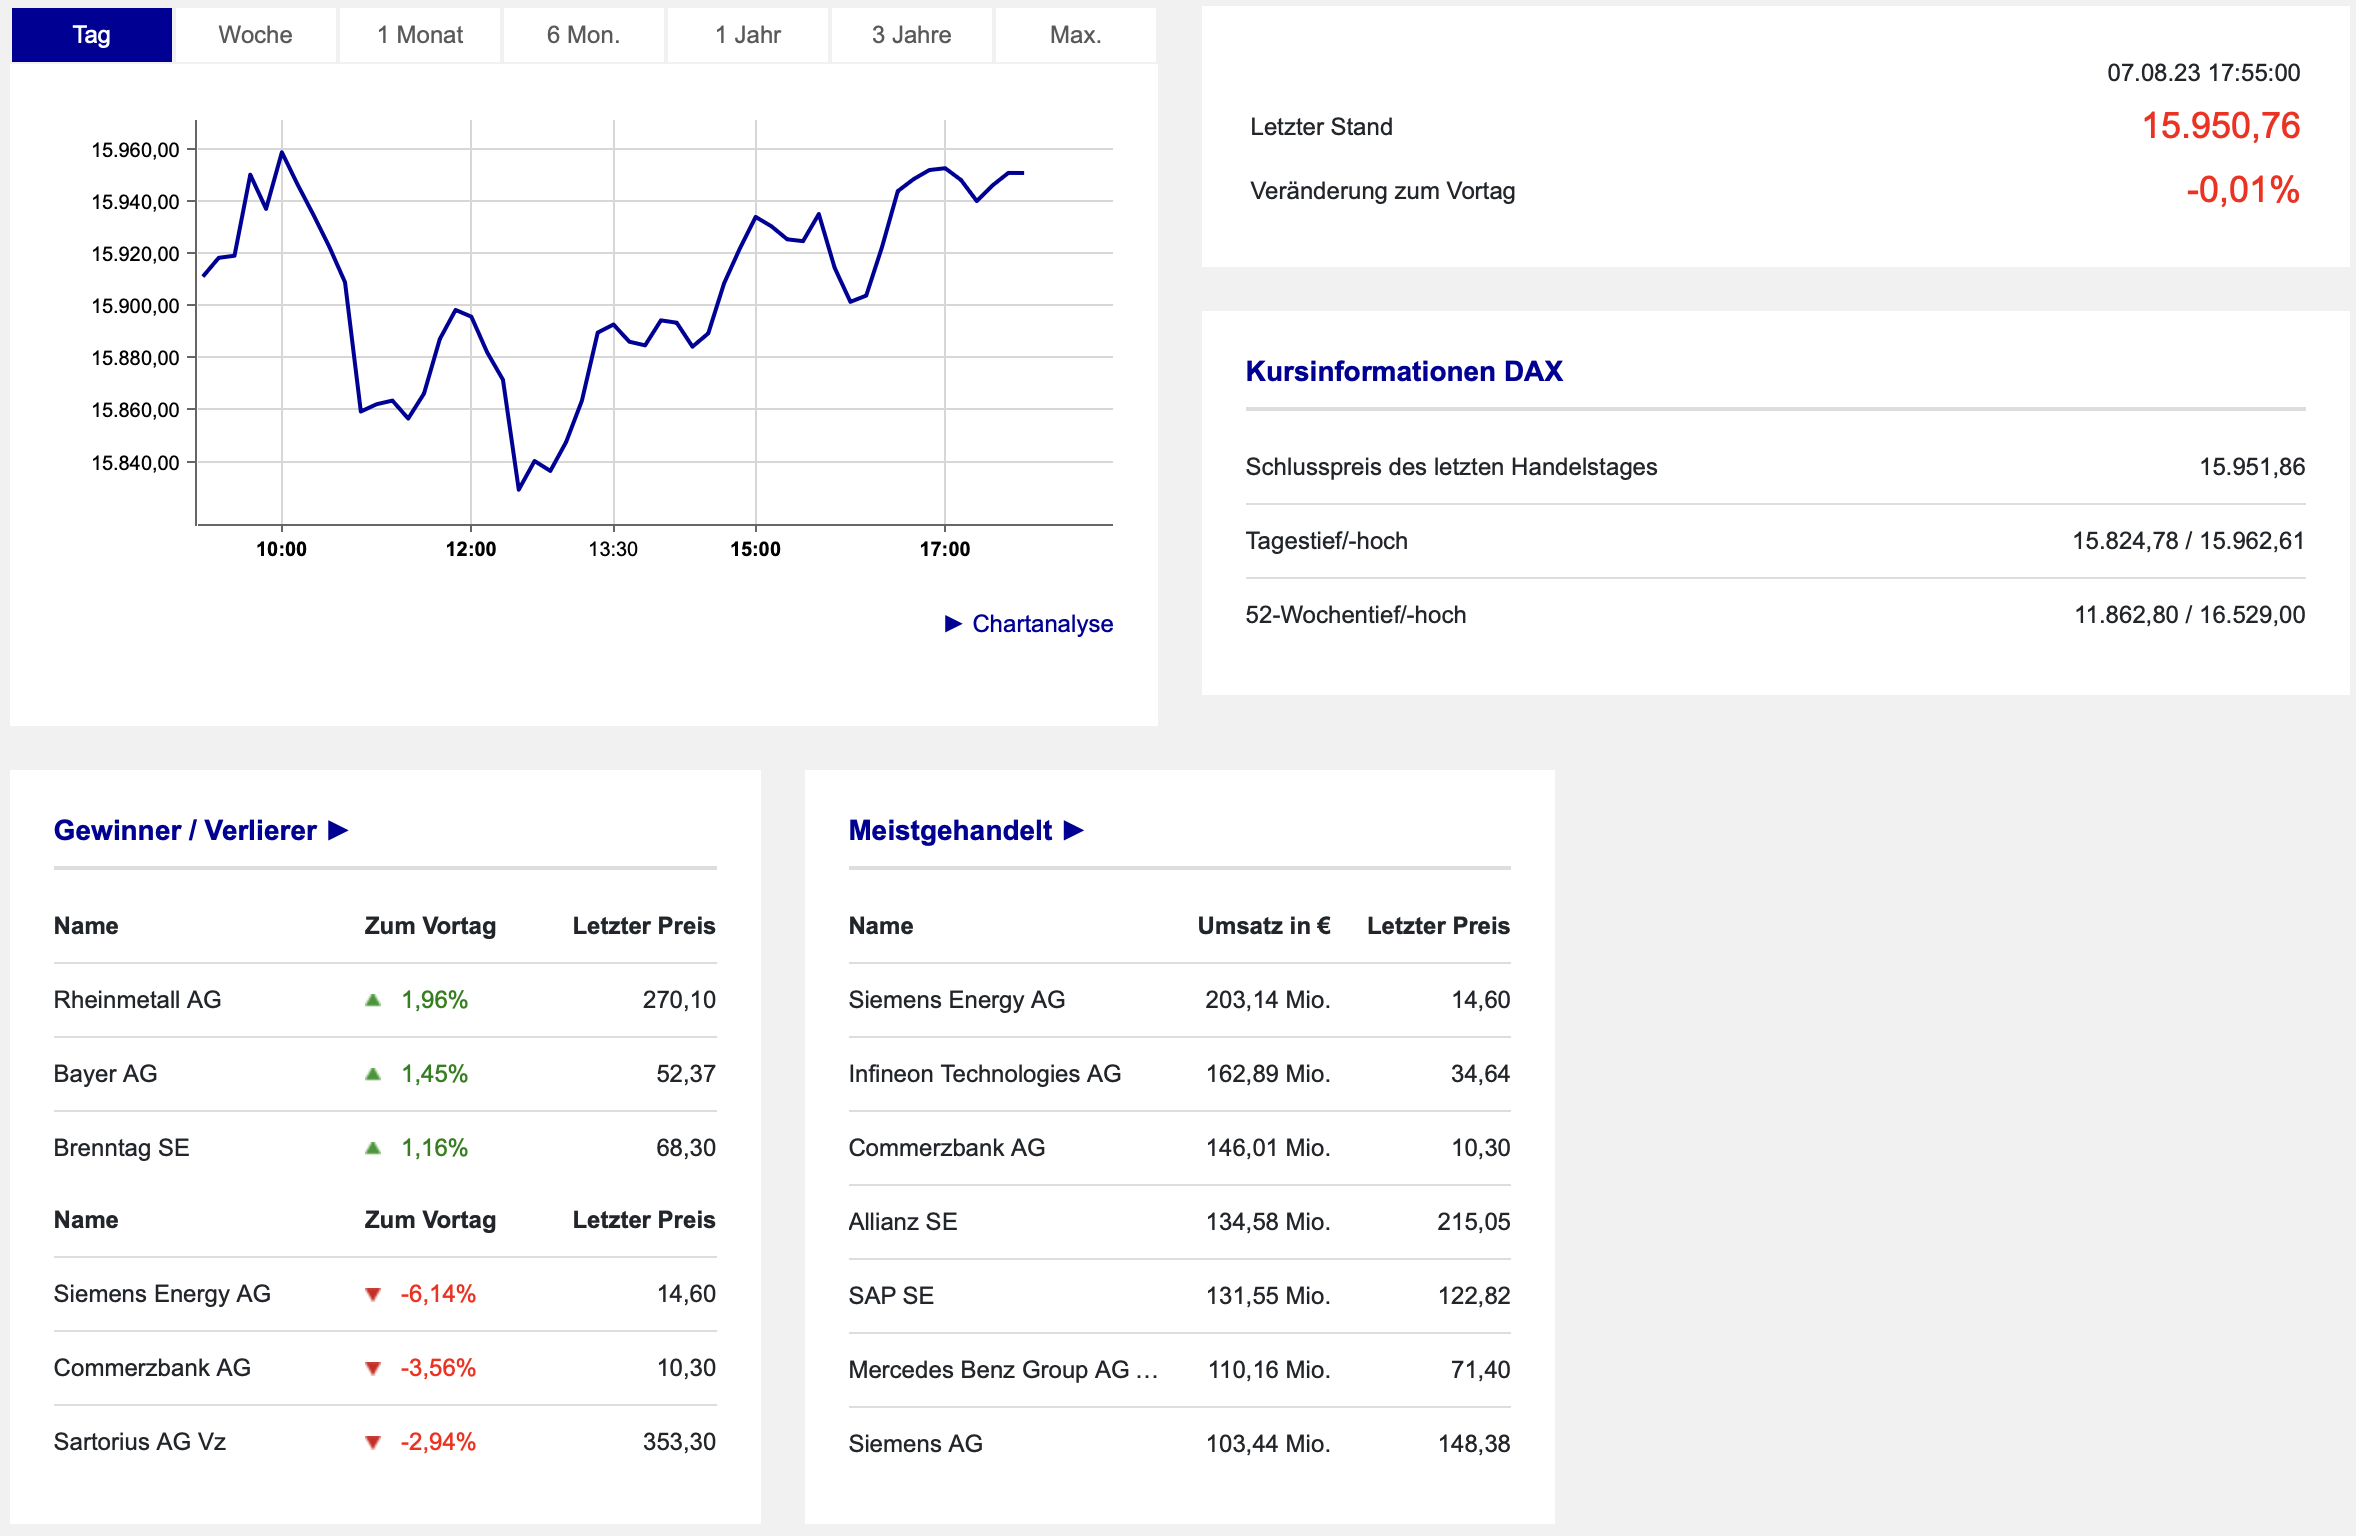Screen dimensions: 2356x1536
Task: Open the Max. time range tab
Action: pyautogui.click(x=1075, y=35)
